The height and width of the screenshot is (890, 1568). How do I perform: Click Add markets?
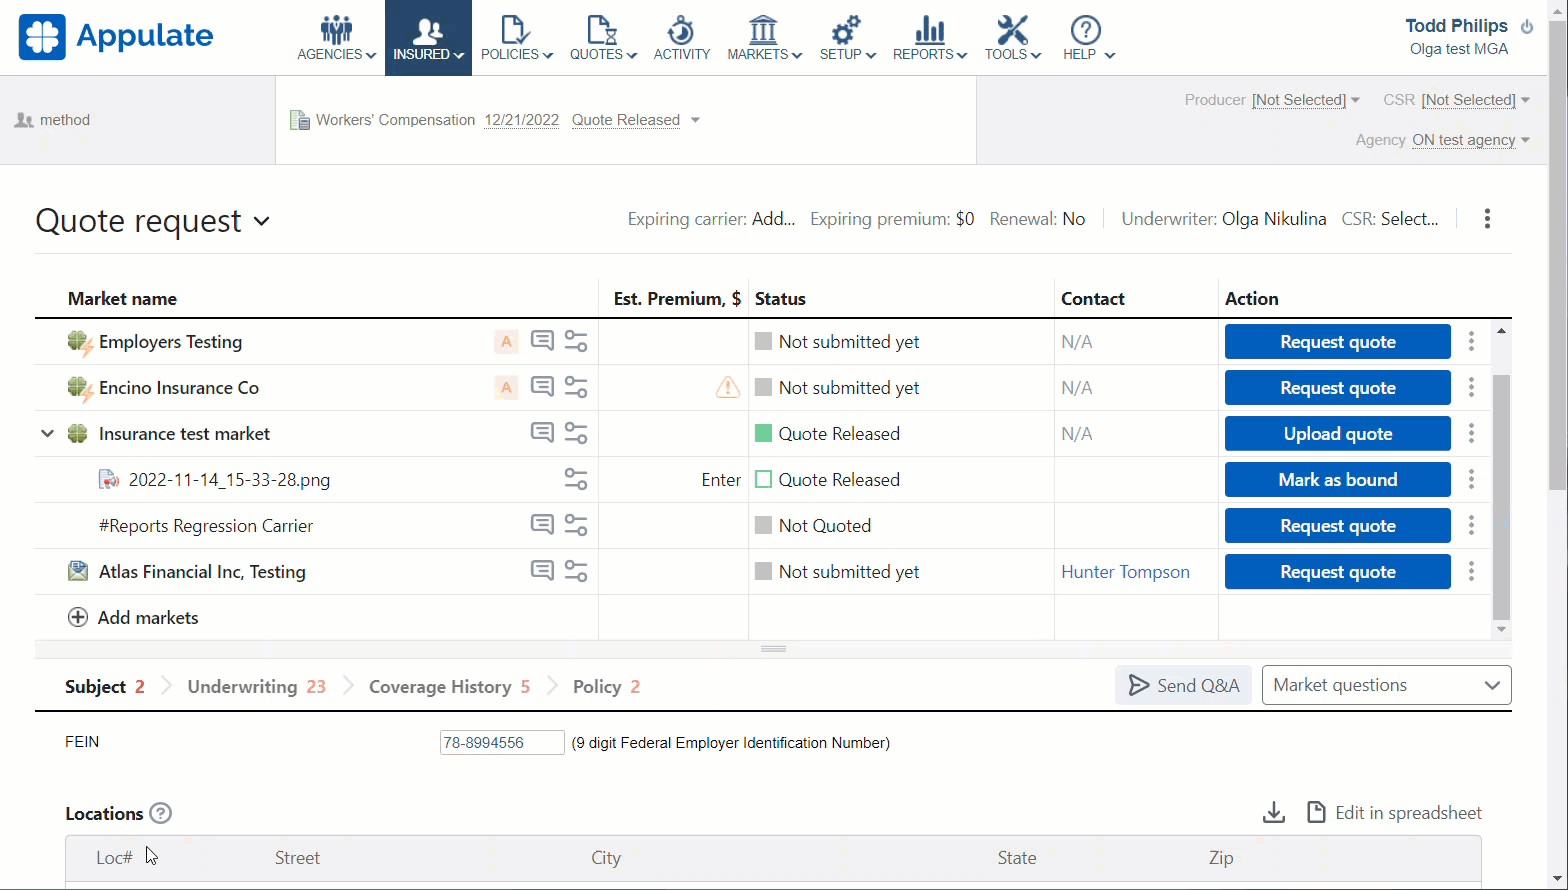[x=133, y=618]
